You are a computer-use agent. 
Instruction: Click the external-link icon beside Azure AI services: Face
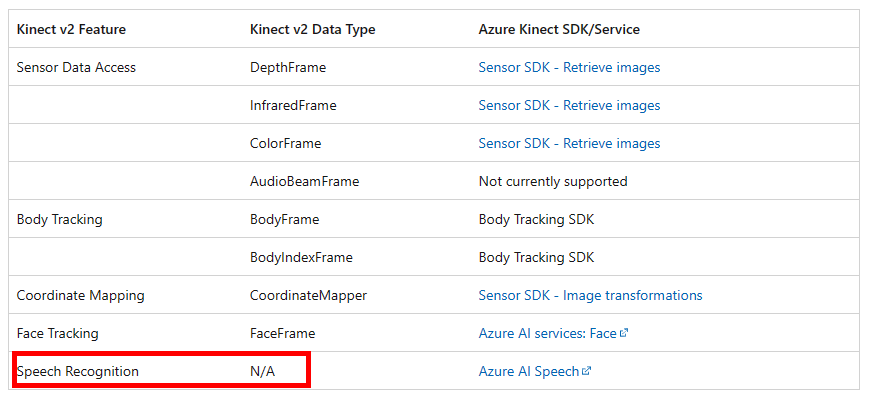coord(623,333)
